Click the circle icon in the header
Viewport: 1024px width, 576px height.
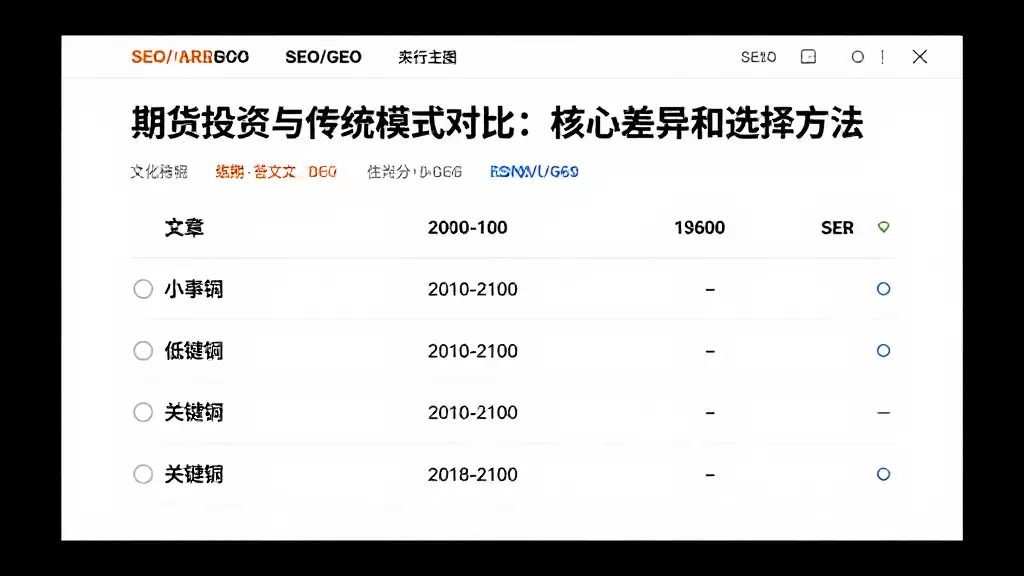pos(857,57)
